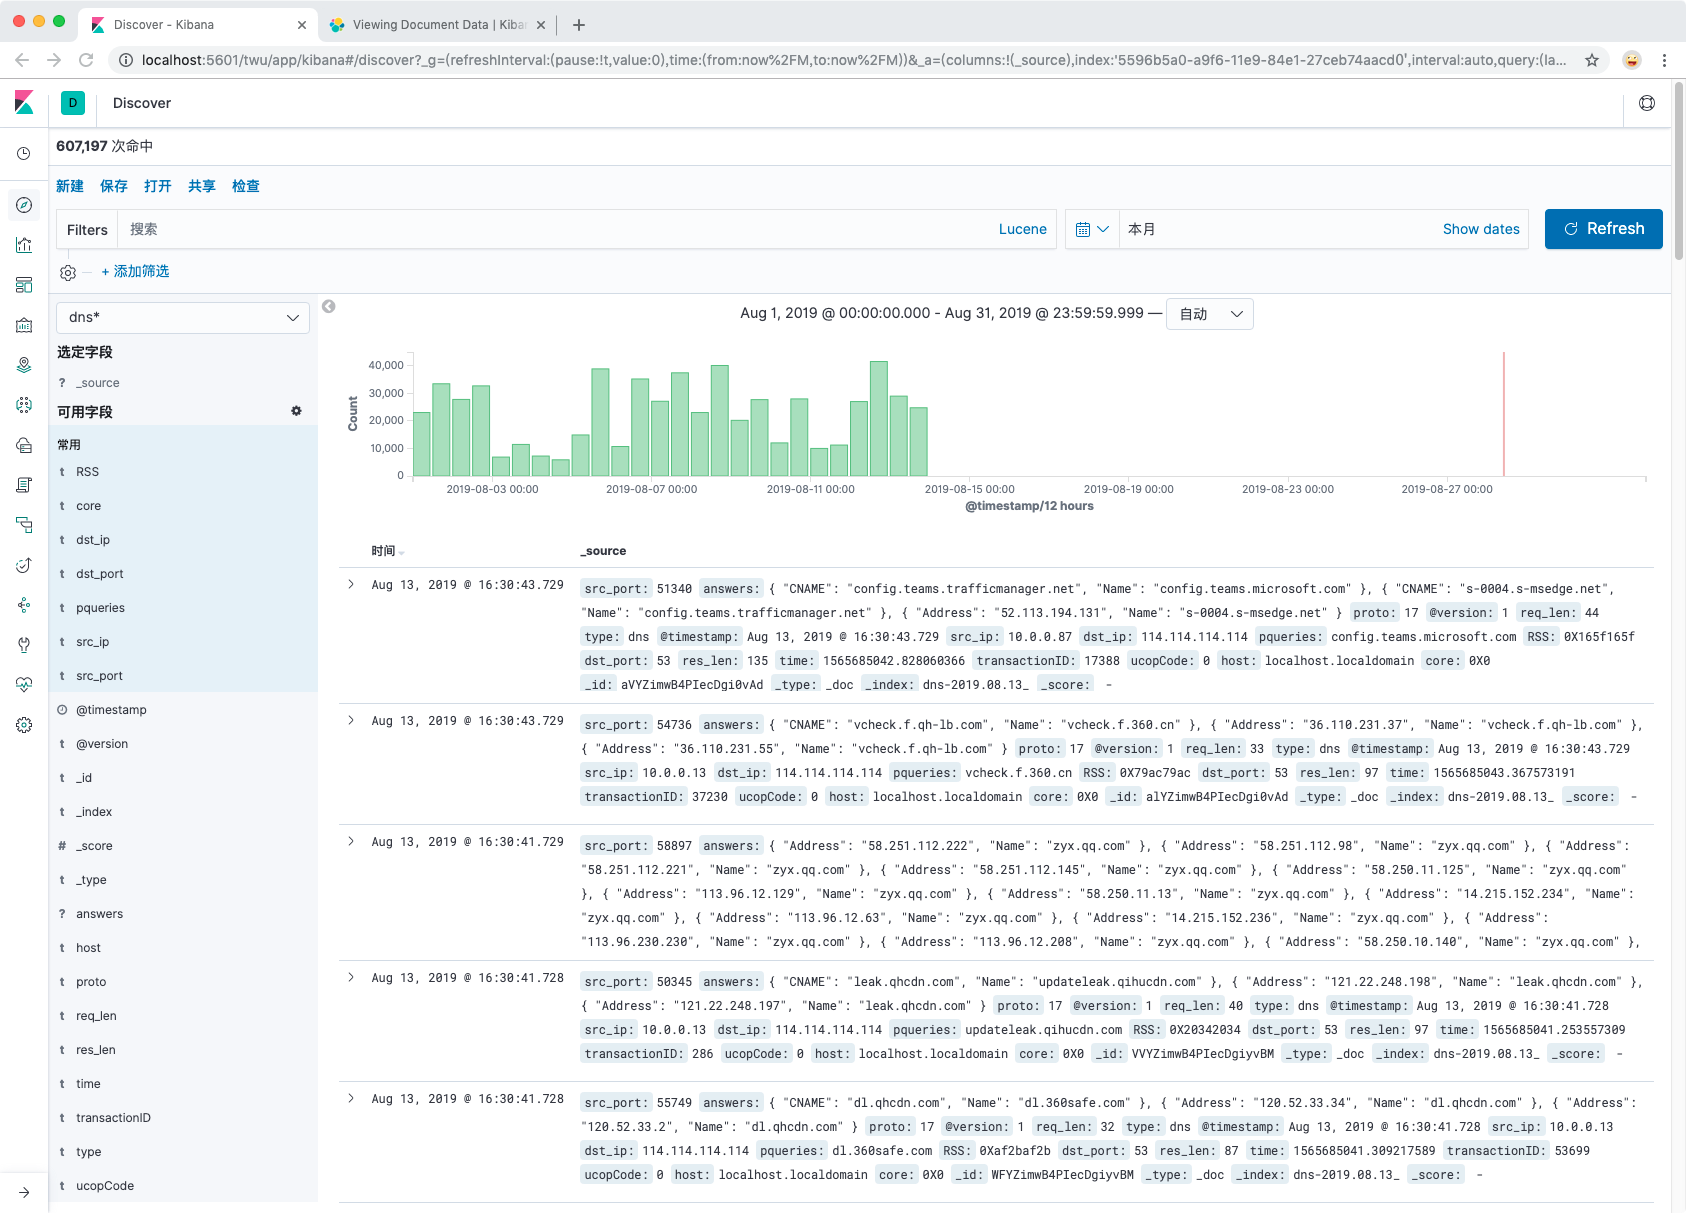This screenshot has width=1686, height=1213.
Task: Click 共享 in the top menu
Action: [x=202, y=186]
